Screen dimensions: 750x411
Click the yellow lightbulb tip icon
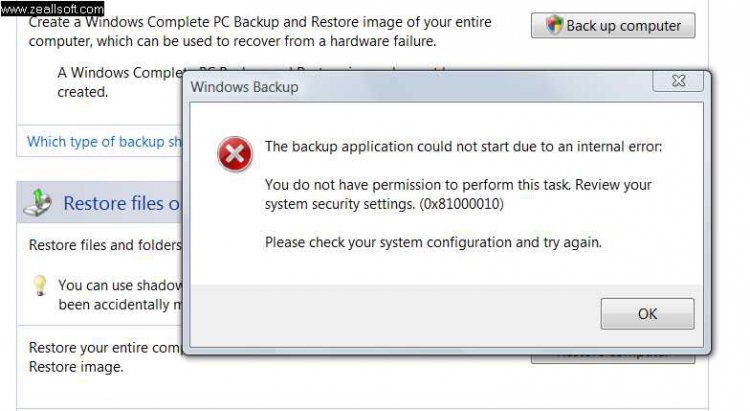click(x=40, y=285)
